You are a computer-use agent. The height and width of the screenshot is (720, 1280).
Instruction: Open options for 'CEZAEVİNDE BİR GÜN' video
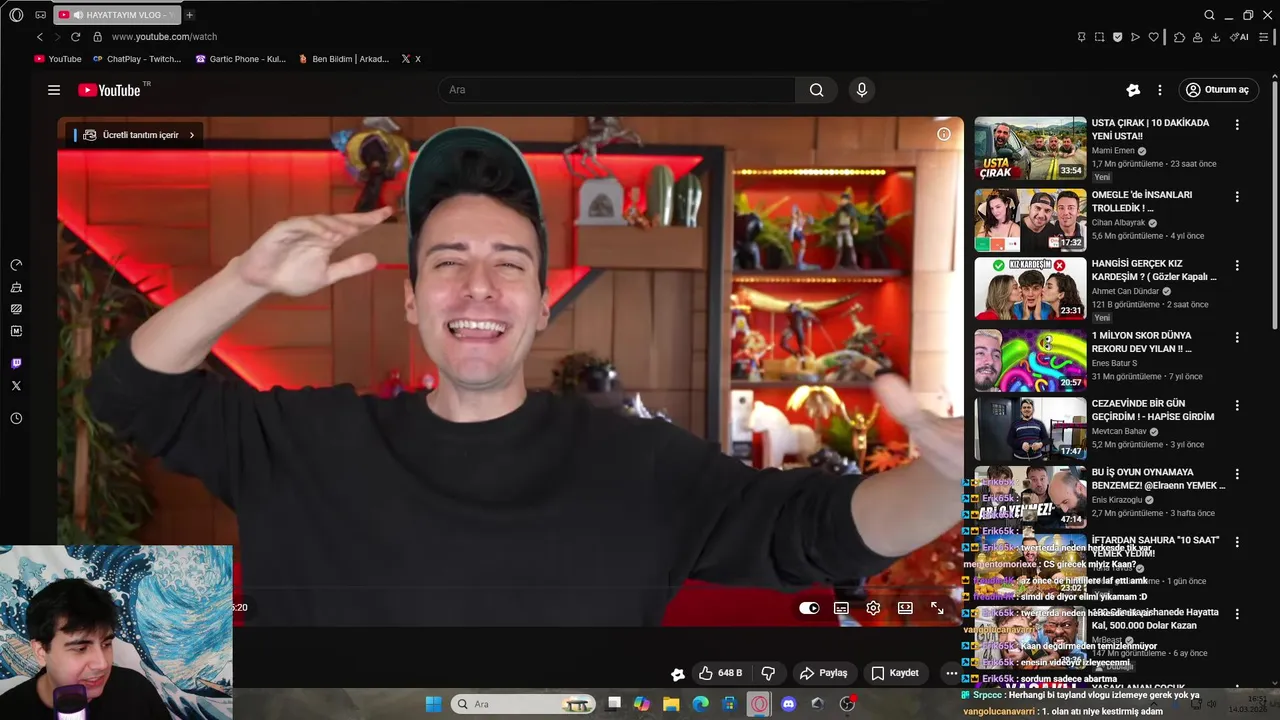tap(1237, 406)
